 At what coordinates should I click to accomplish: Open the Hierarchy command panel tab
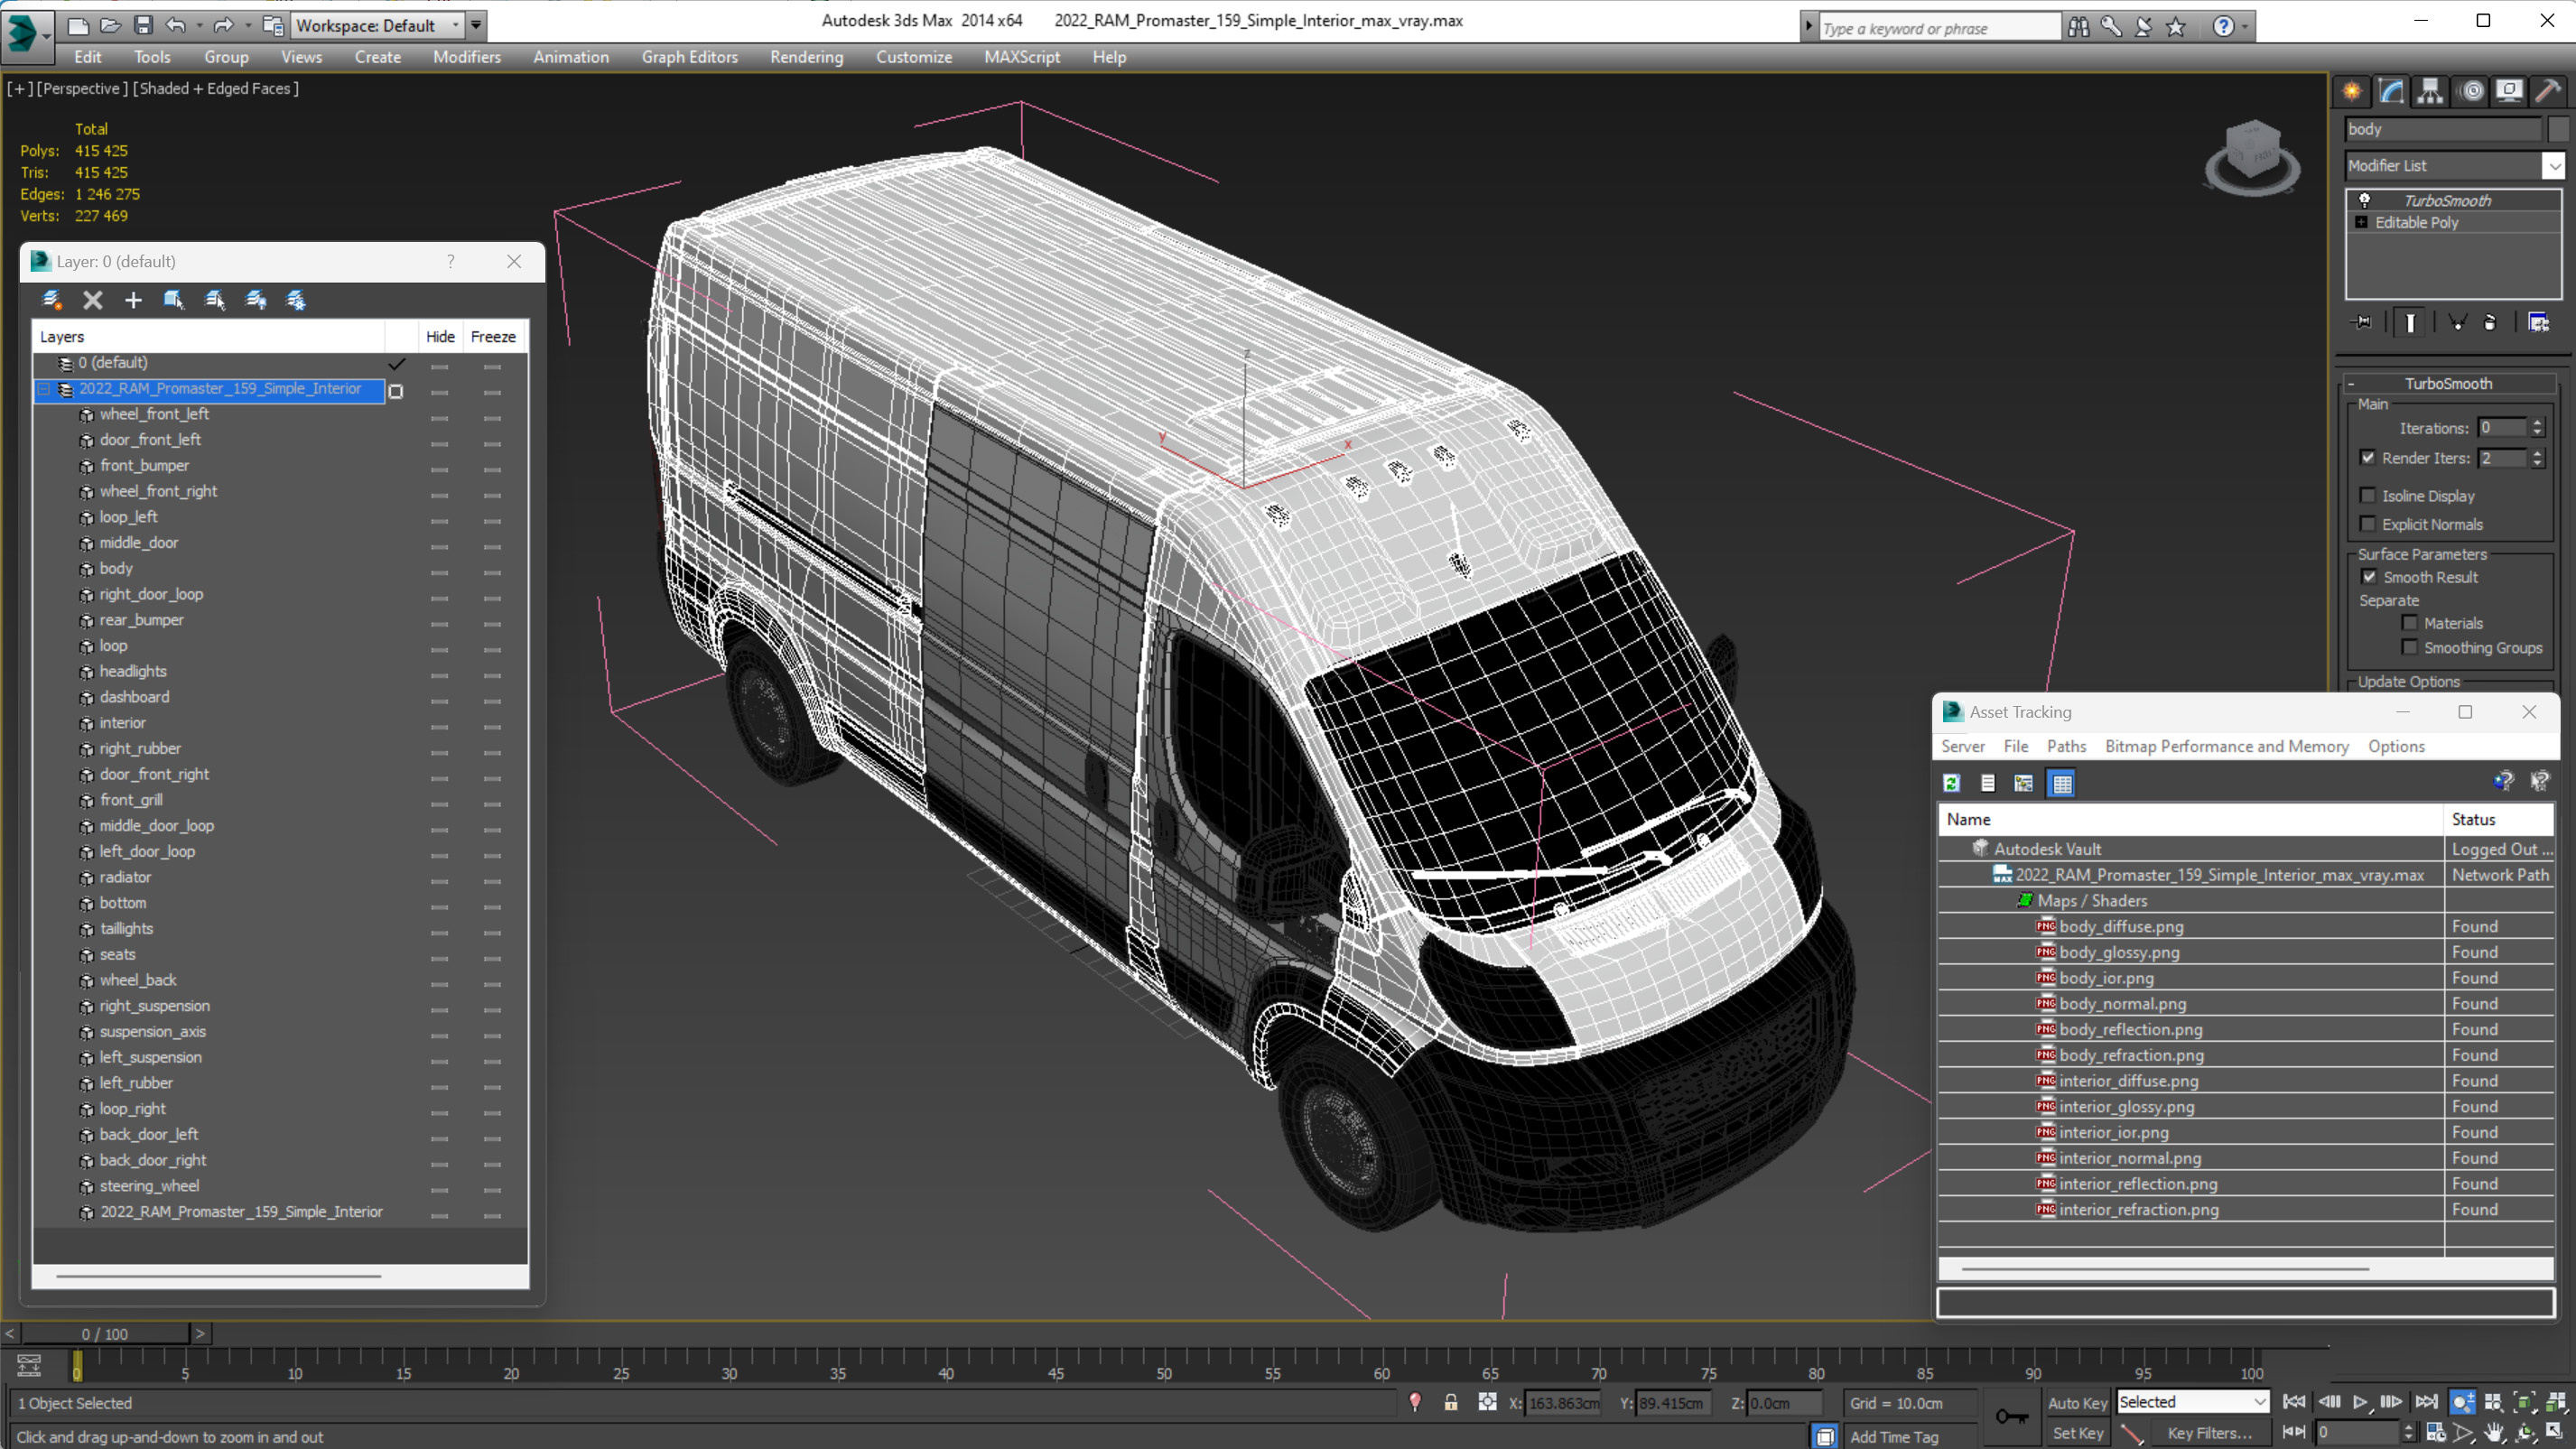[2430, 92]
